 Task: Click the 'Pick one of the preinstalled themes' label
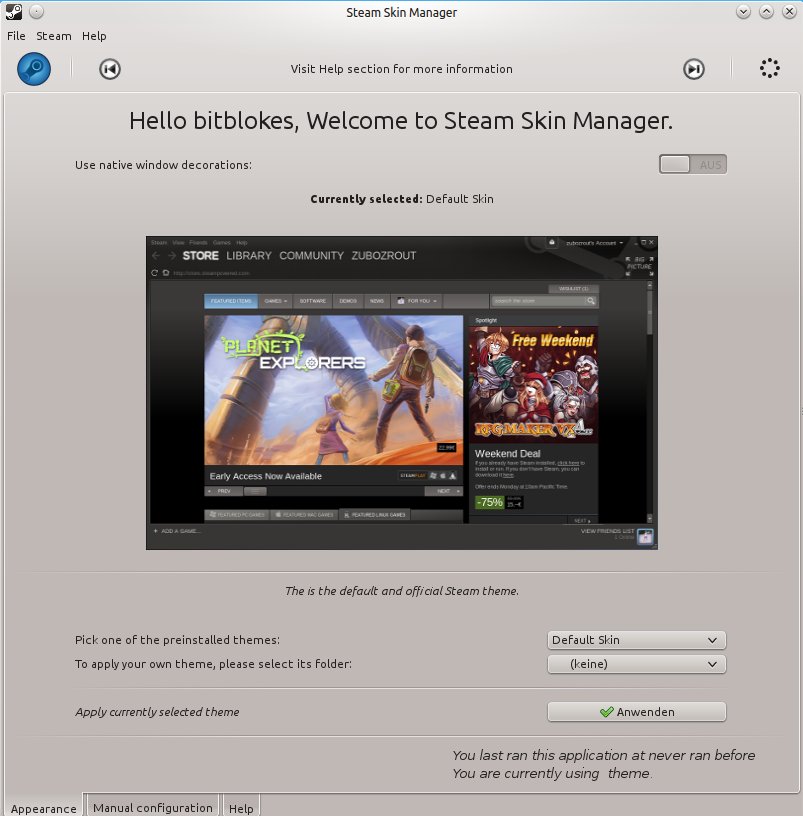coord(177,640)
